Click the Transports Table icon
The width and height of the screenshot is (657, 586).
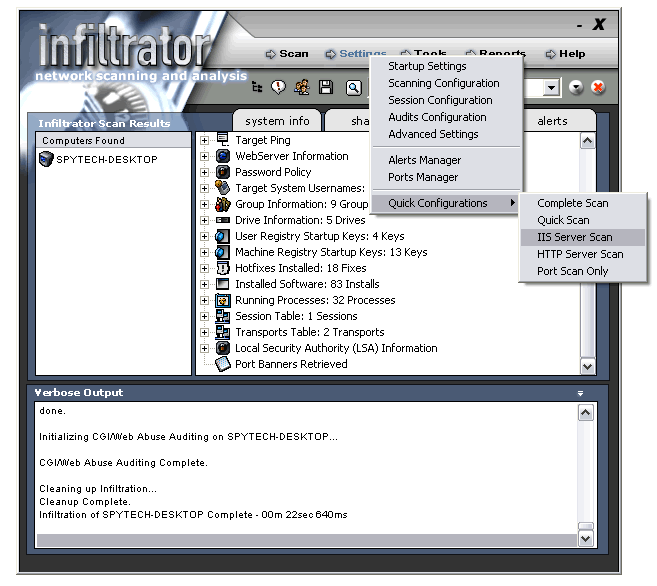223,332
